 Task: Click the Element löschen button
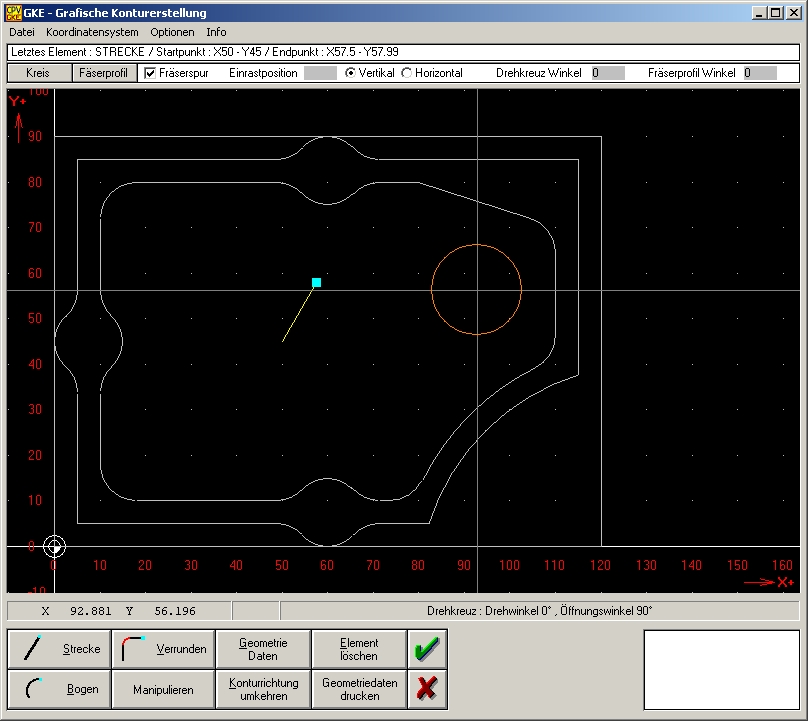[359, 649]
